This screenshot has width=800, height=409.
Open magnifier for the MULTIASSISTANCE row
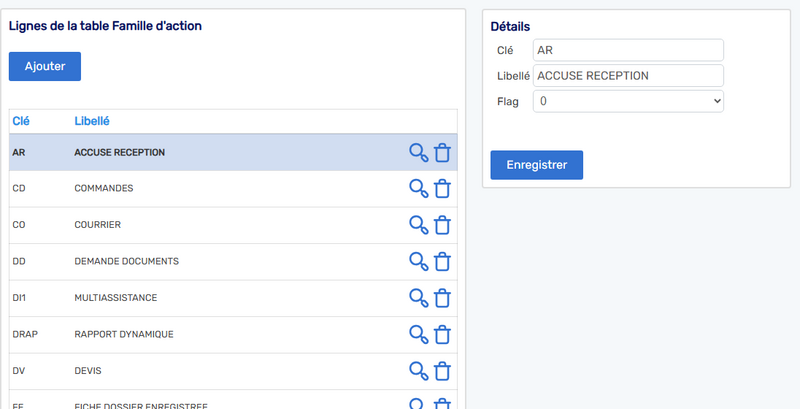419,298
